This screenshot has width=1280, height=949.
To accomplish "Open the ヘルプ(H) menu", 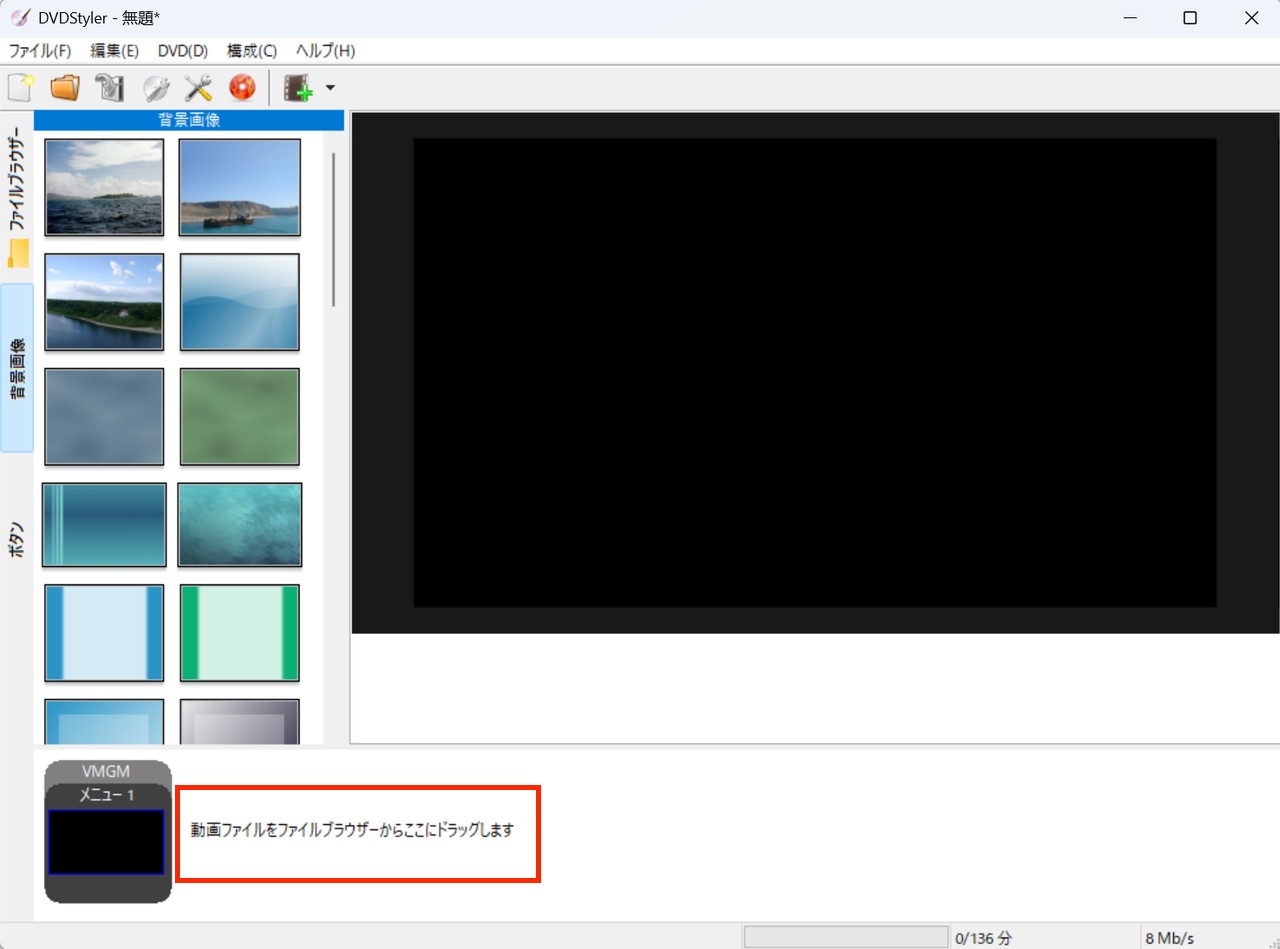I will pos(325,51).
